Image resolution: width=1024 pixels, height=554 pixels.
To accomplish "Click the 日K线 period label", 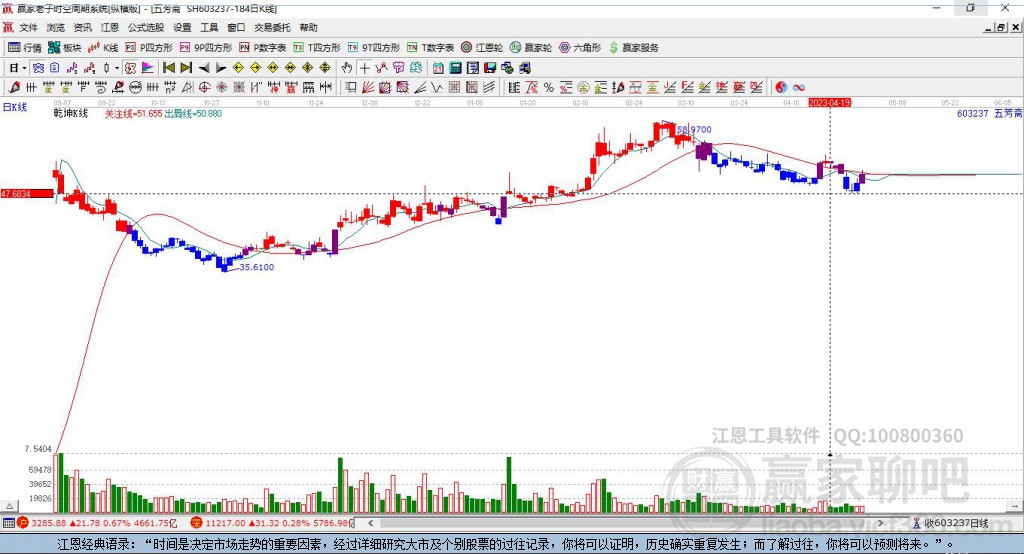I will coord(15,107).
